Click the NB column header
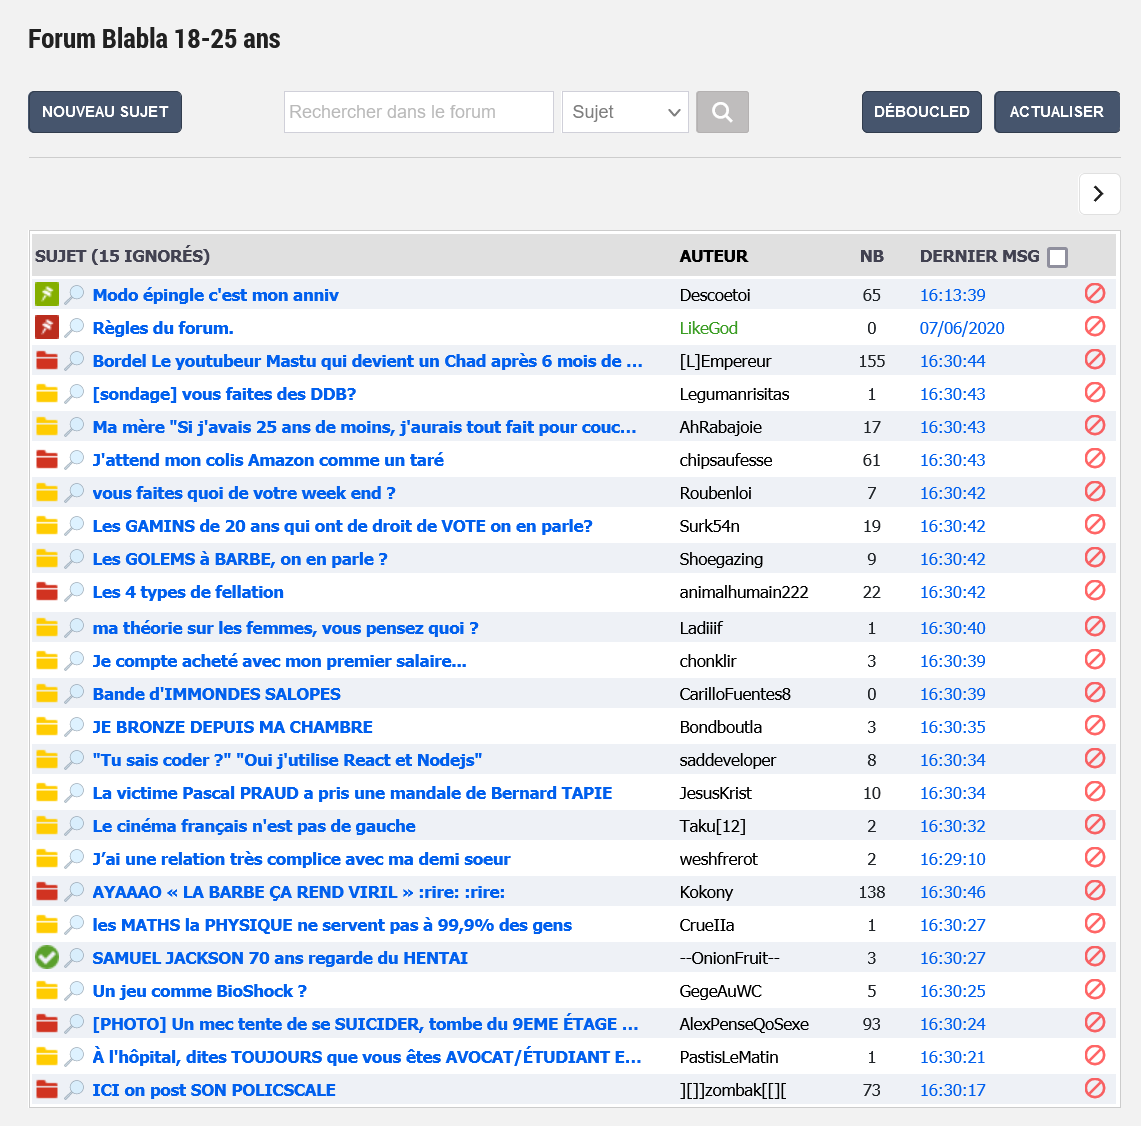This screenshot has width=1141, height=1126. pos(872,256)
